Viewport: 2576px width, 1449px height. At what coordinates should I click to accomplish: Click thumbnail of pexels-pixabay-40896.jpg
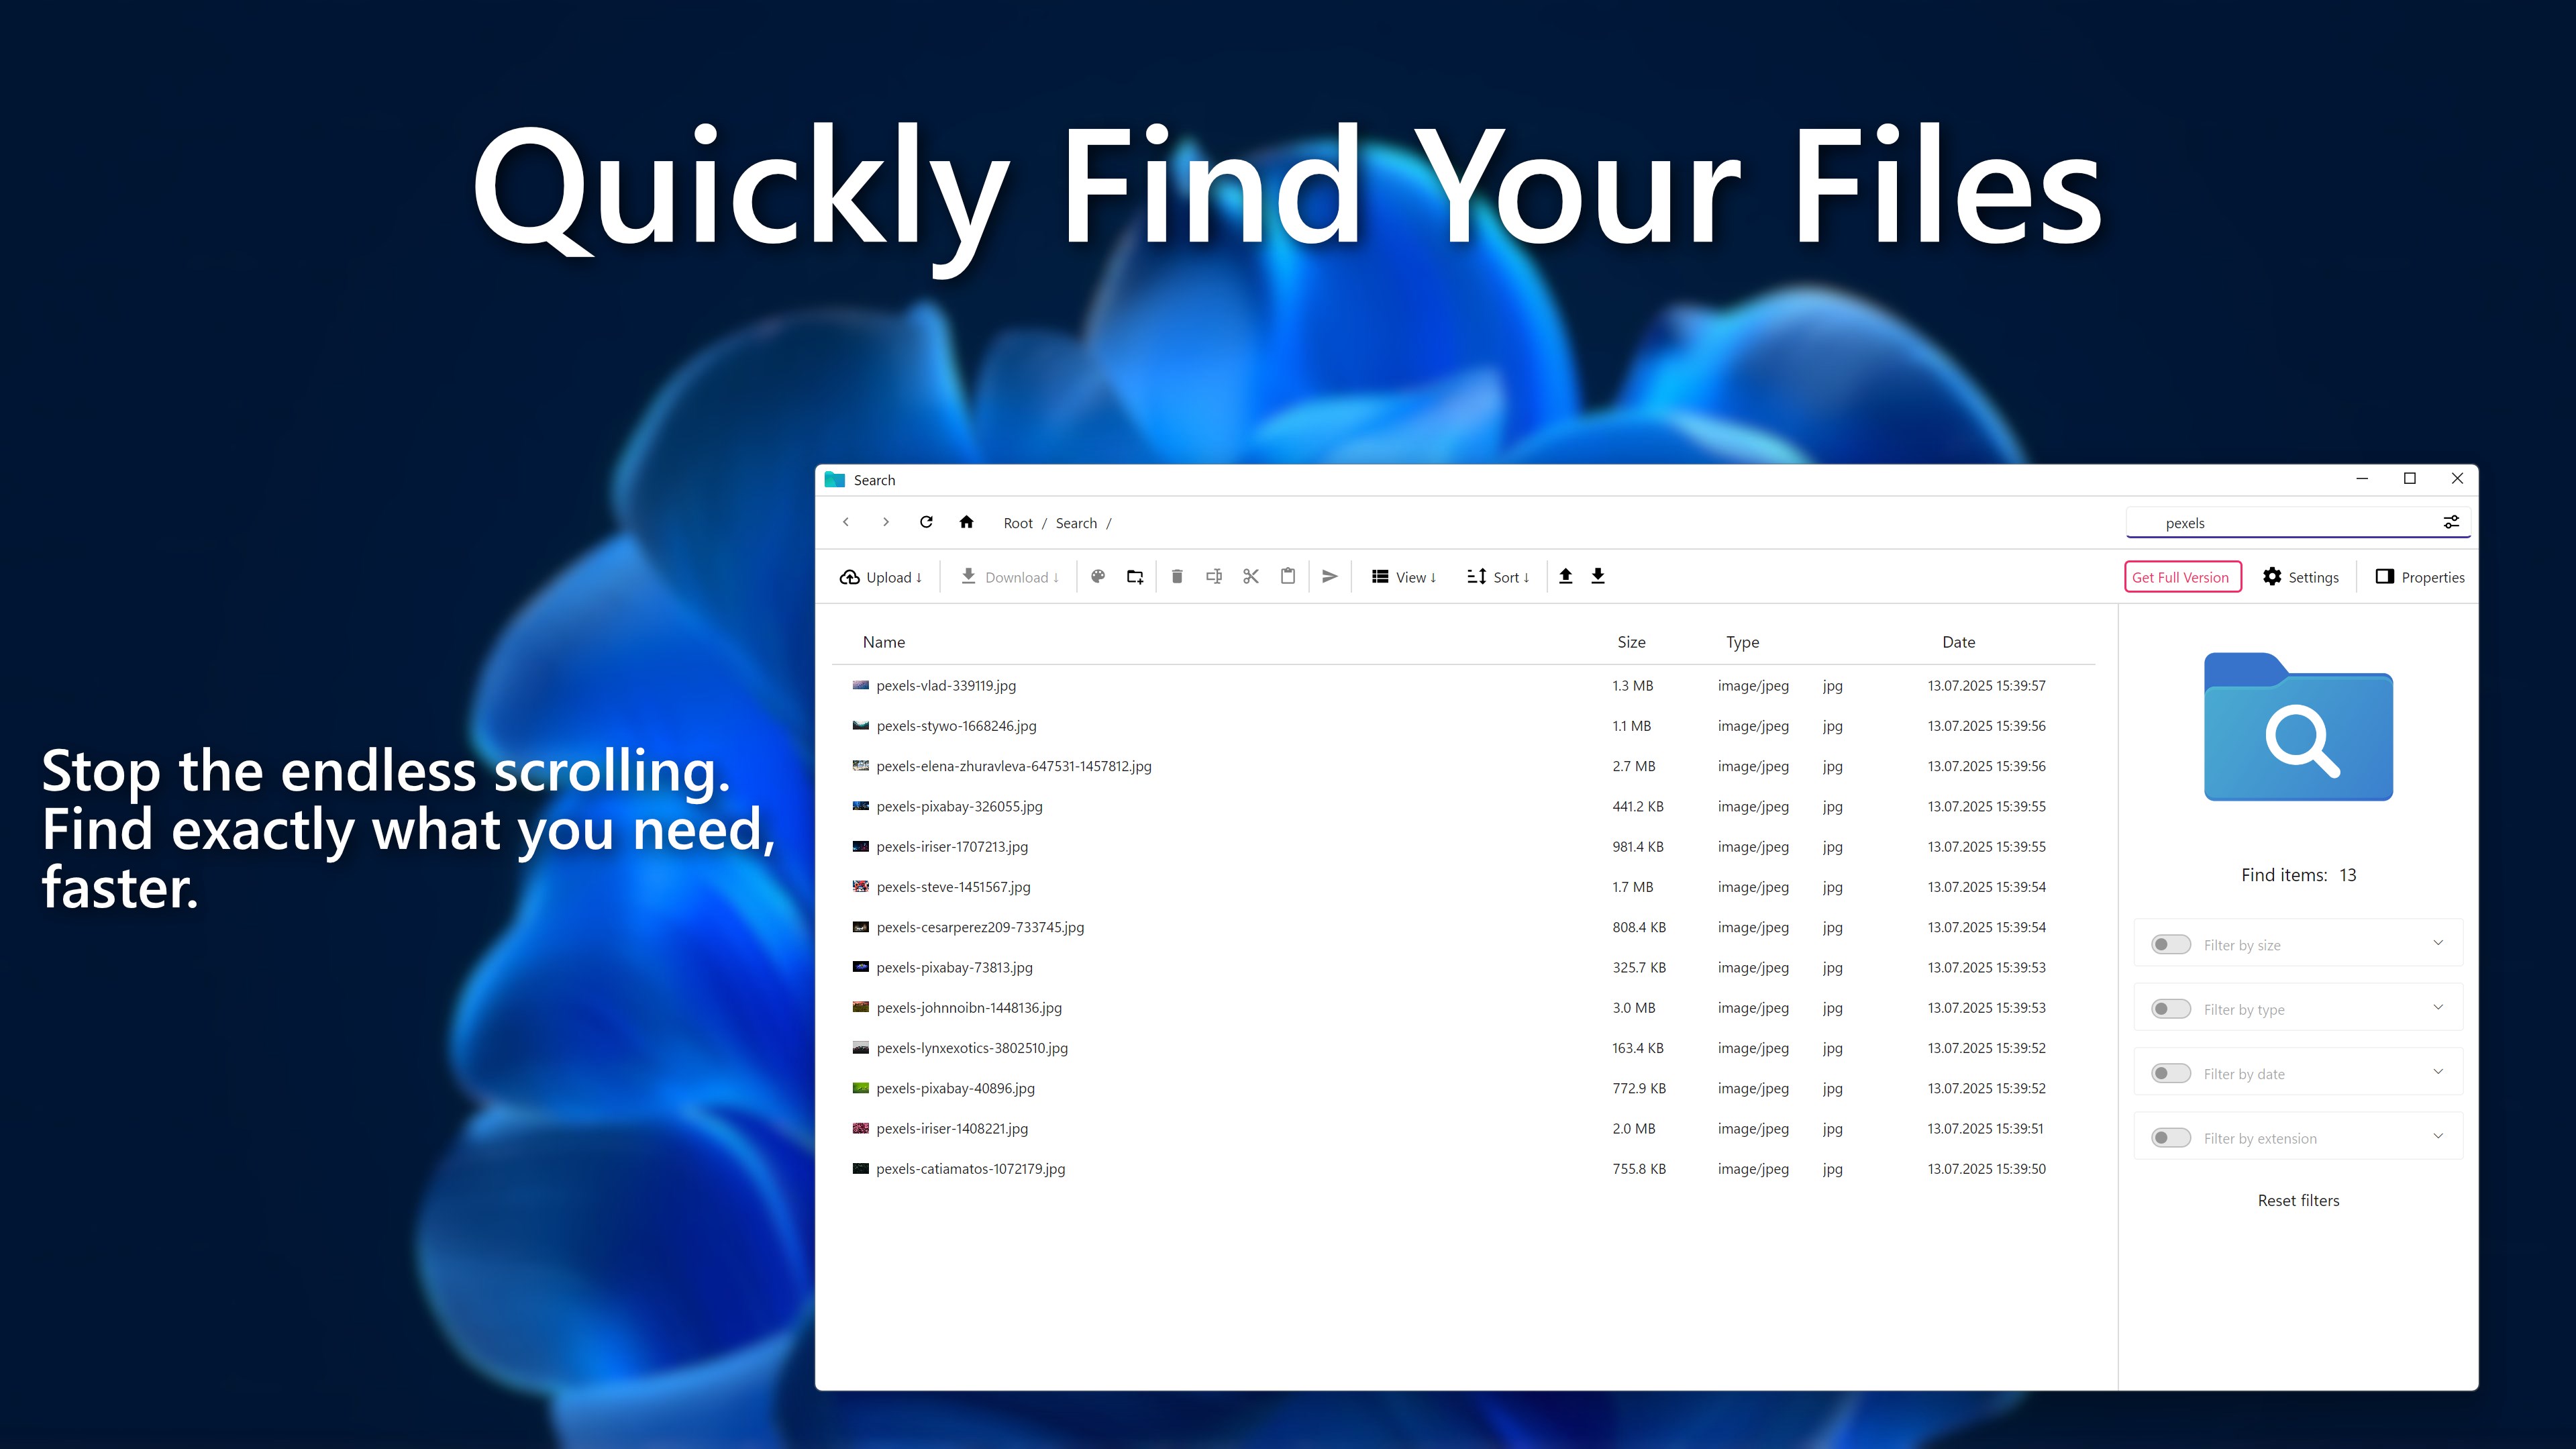pos(860,1087)
